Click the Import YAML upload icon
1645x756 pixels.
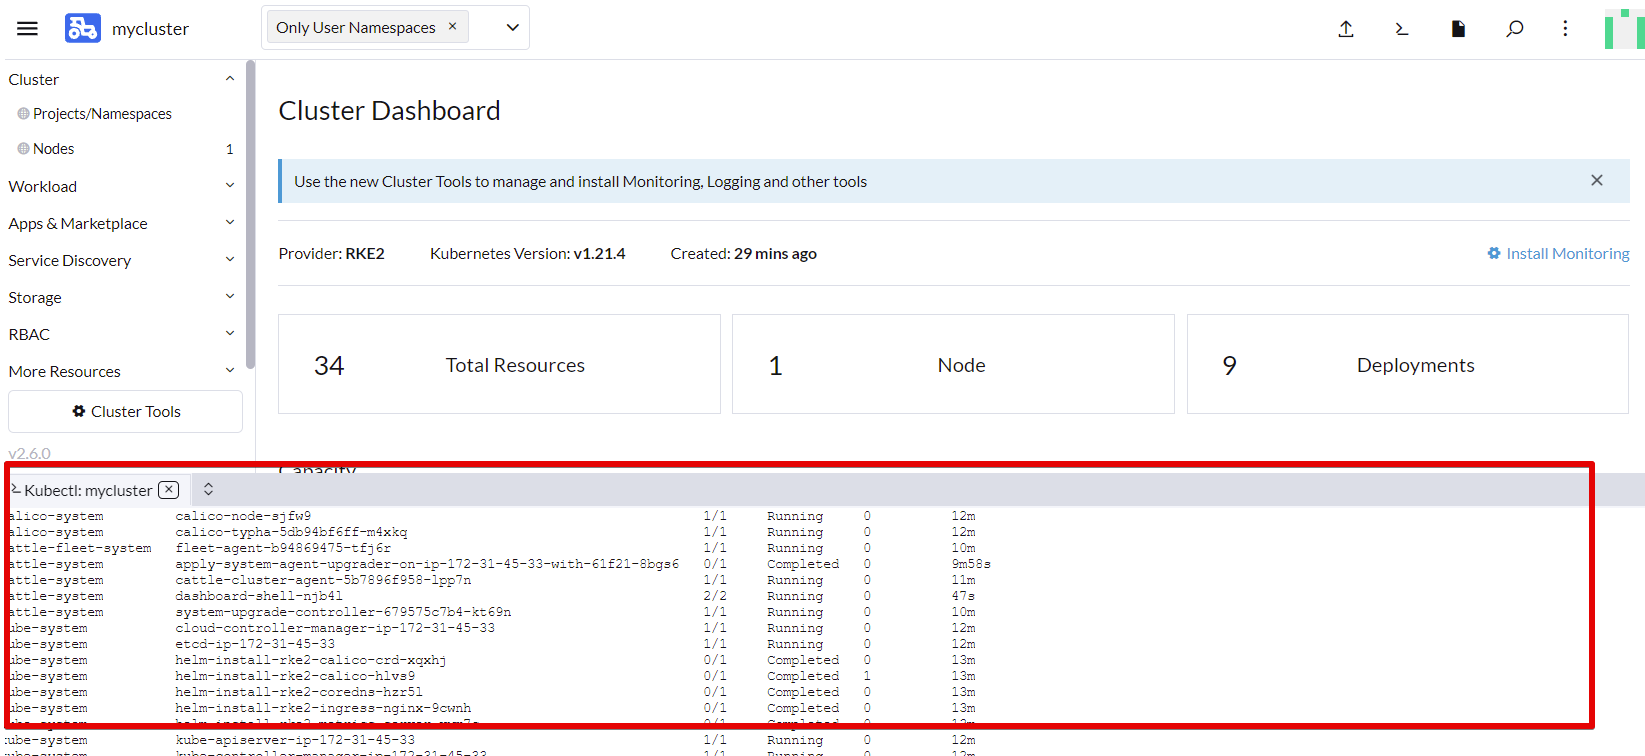pyautogui.click(x=1346, y=29)
